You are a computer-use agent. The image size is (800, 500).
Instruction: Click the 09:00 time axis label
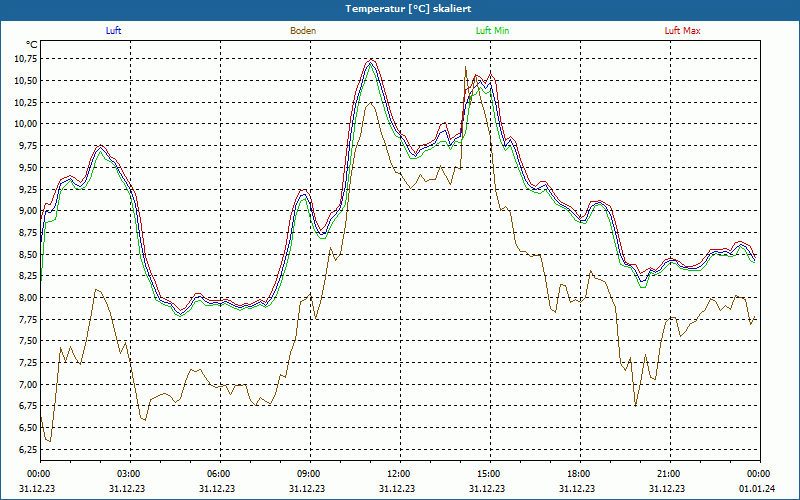pos(310,474)
